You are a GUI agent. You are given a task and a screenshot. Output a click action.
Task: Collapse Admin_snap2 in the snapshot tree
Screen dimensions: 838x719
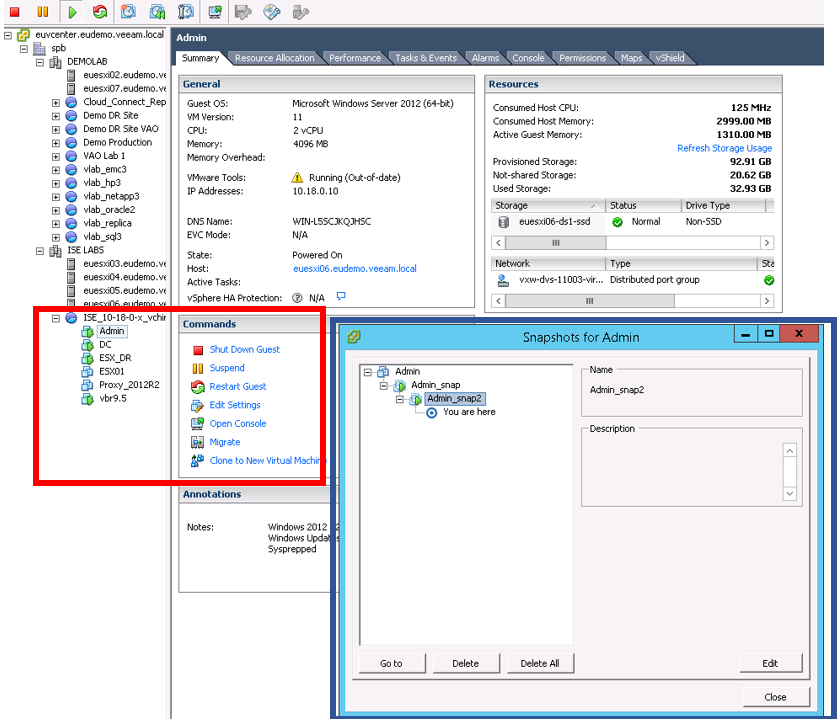[x=399, y=399]
